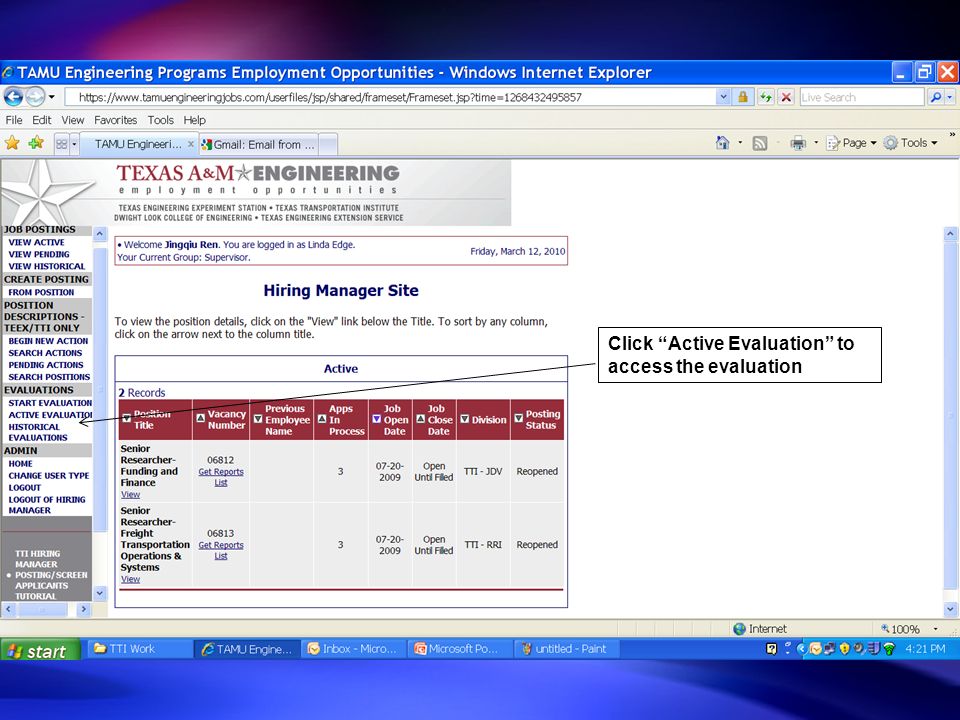
Task: Open VIEW ACTIVE job postings link
Action: point(36,242)
